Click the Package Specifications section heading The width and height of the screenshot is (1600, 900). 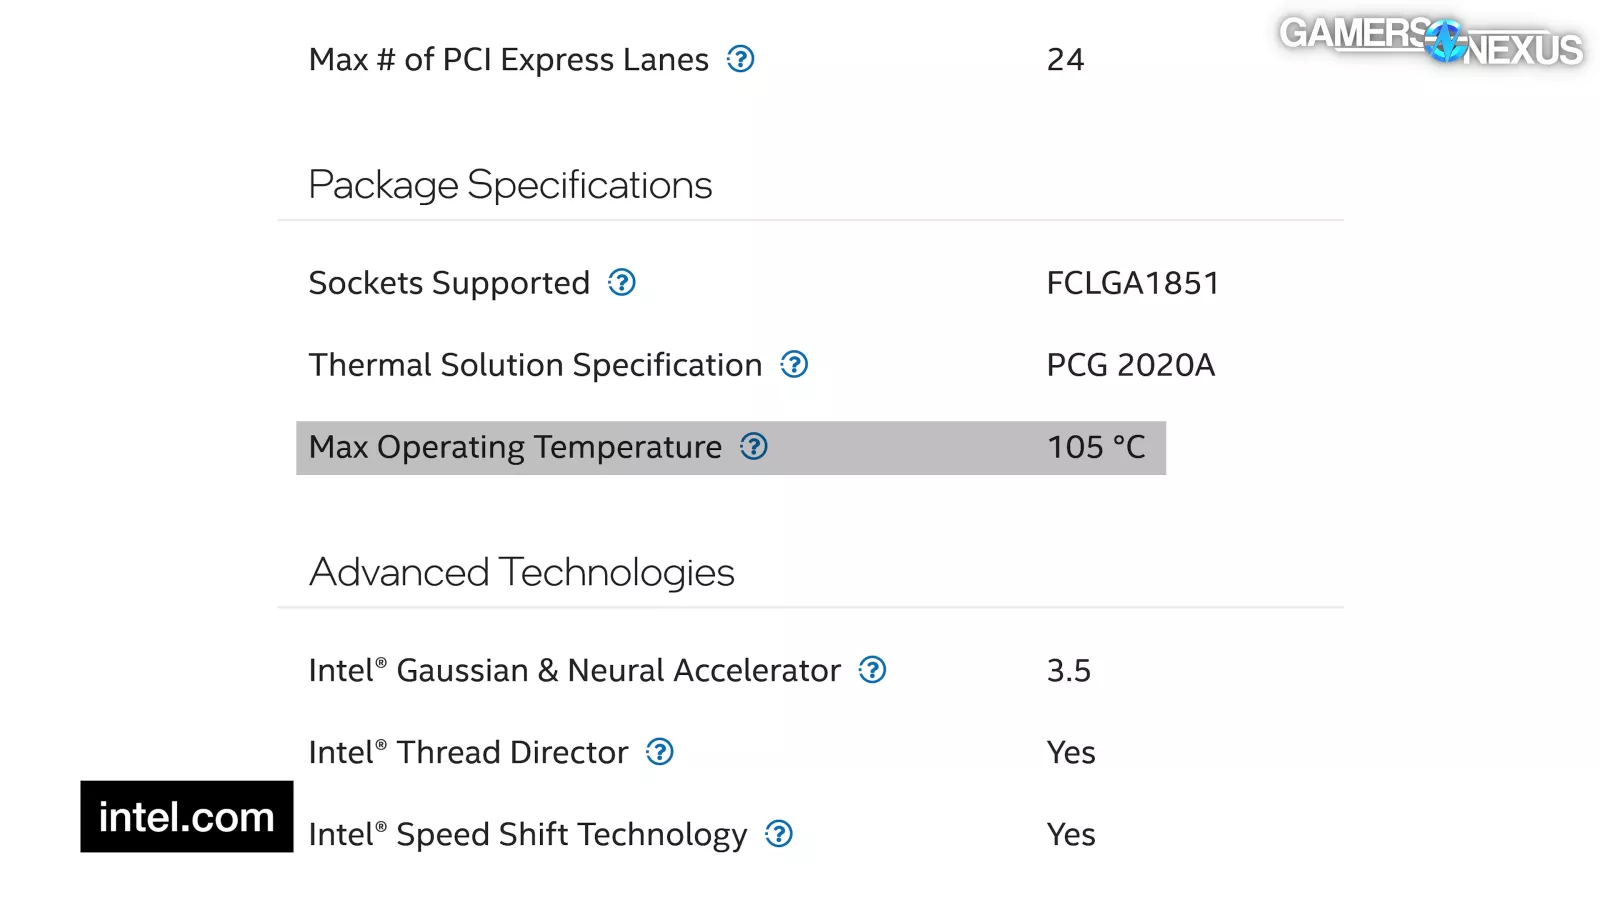click(x=510, y=185)
